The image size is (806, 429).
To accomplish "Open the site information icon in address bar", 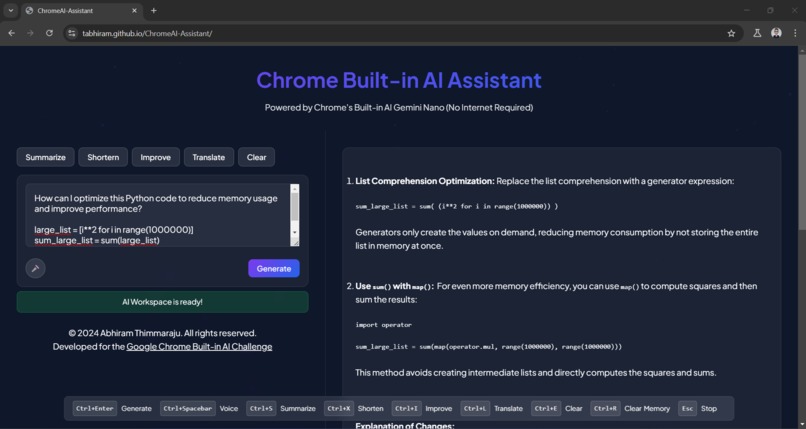I will [72, 33].
